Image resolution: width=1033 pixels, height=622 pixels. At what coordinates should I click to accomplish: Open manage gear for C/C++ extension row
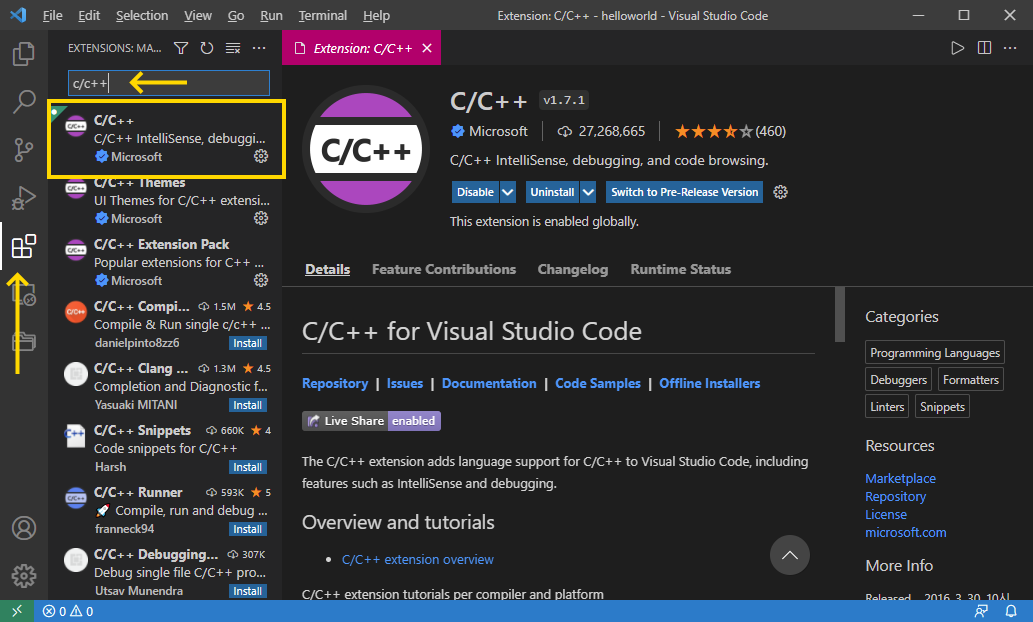point(261,156)
